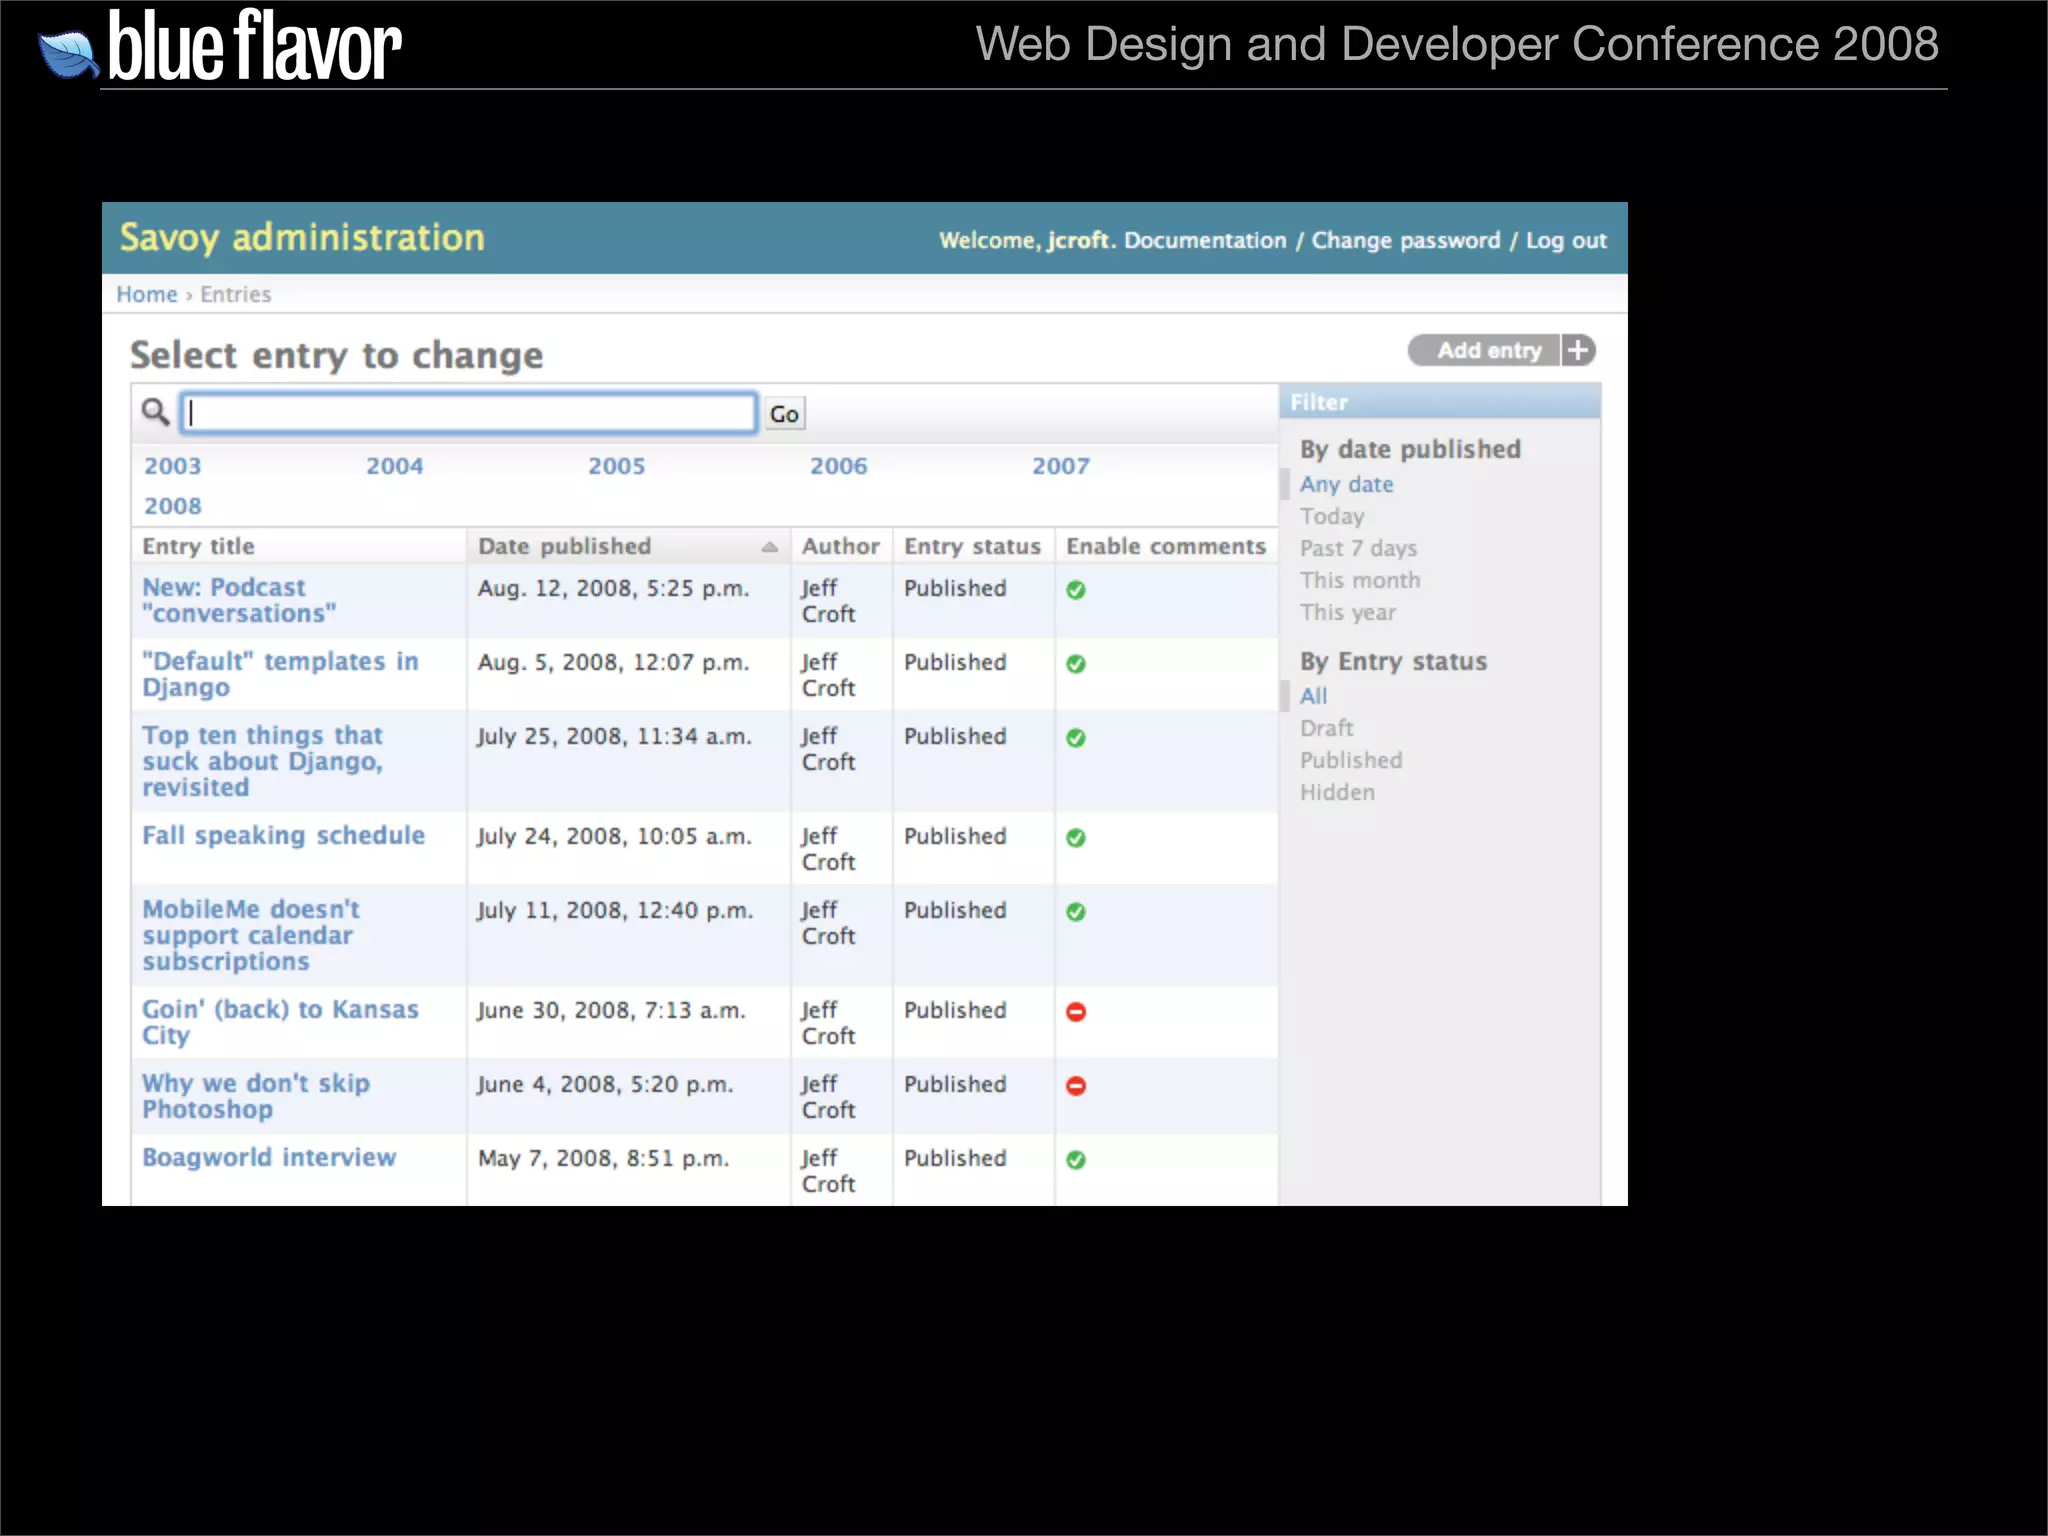Sort by the Entry title column header
This screenshot has width=2048, height=1536.
click(x=198, y=547)
